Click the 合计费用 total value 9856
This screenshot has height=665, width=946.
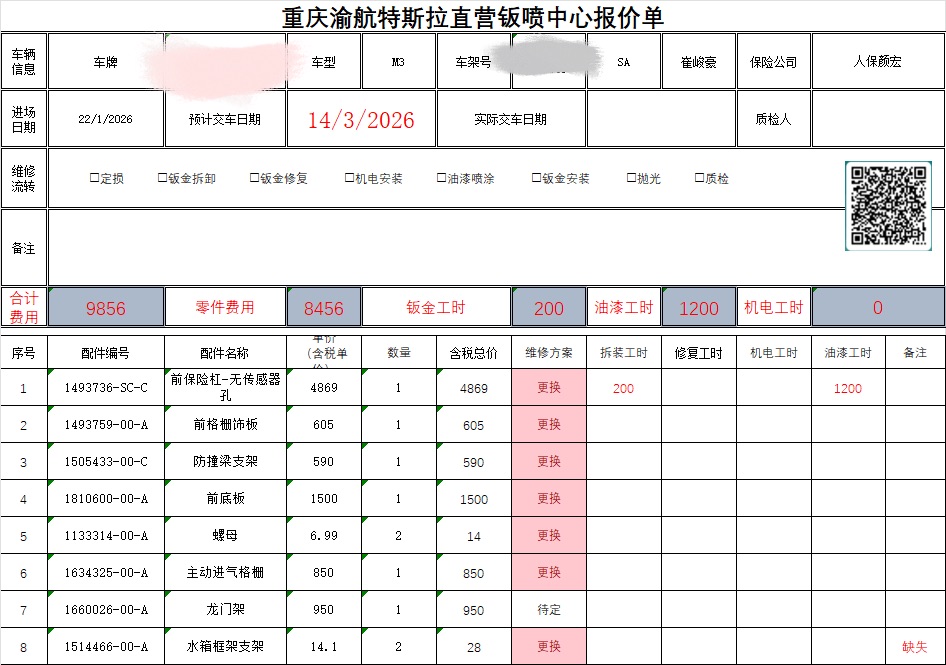tap(106, 308)
